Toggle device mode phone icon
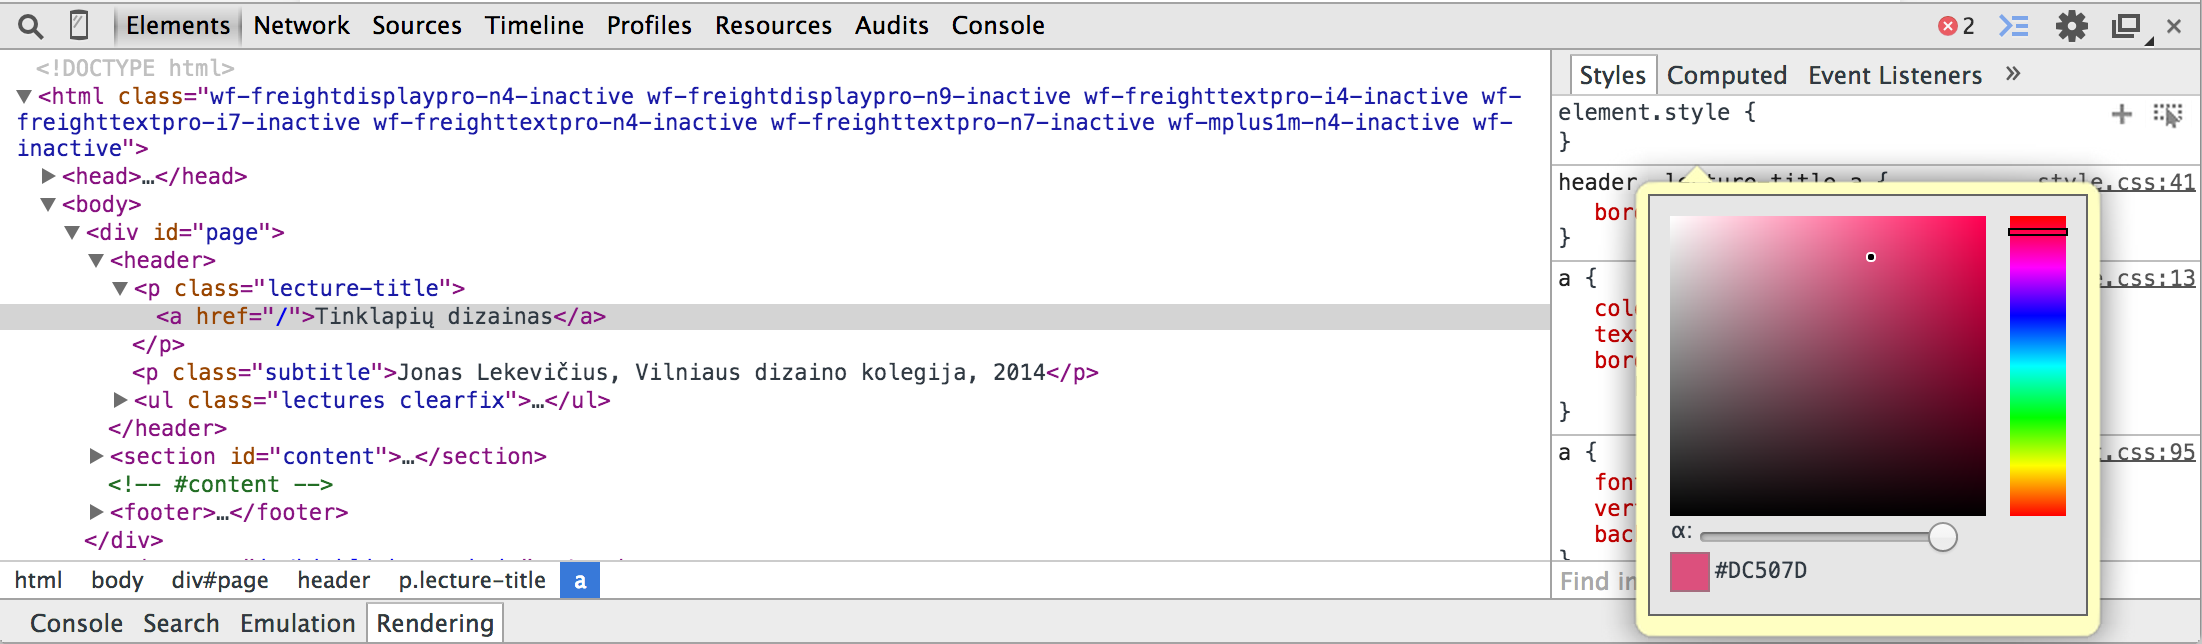2202x644 pixels. pos(79,25)
